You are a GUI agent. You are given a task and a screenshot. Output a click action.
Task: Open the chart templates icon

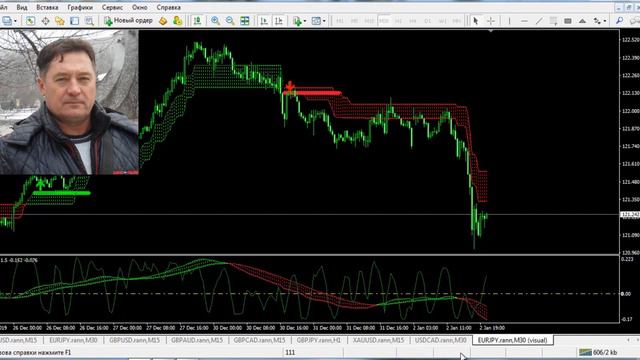316,21
